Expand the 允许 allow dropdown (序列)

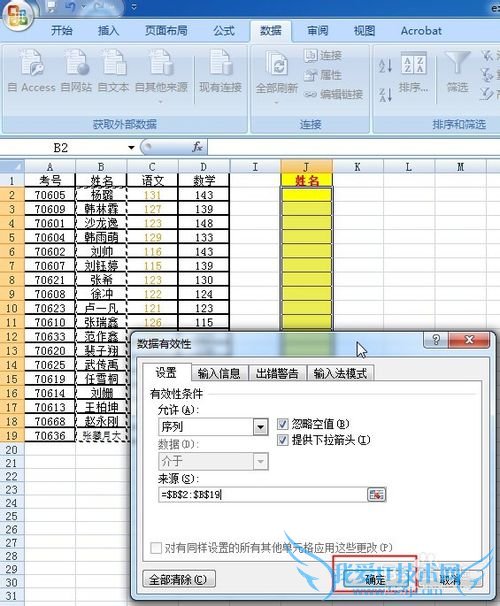[260, 427]
